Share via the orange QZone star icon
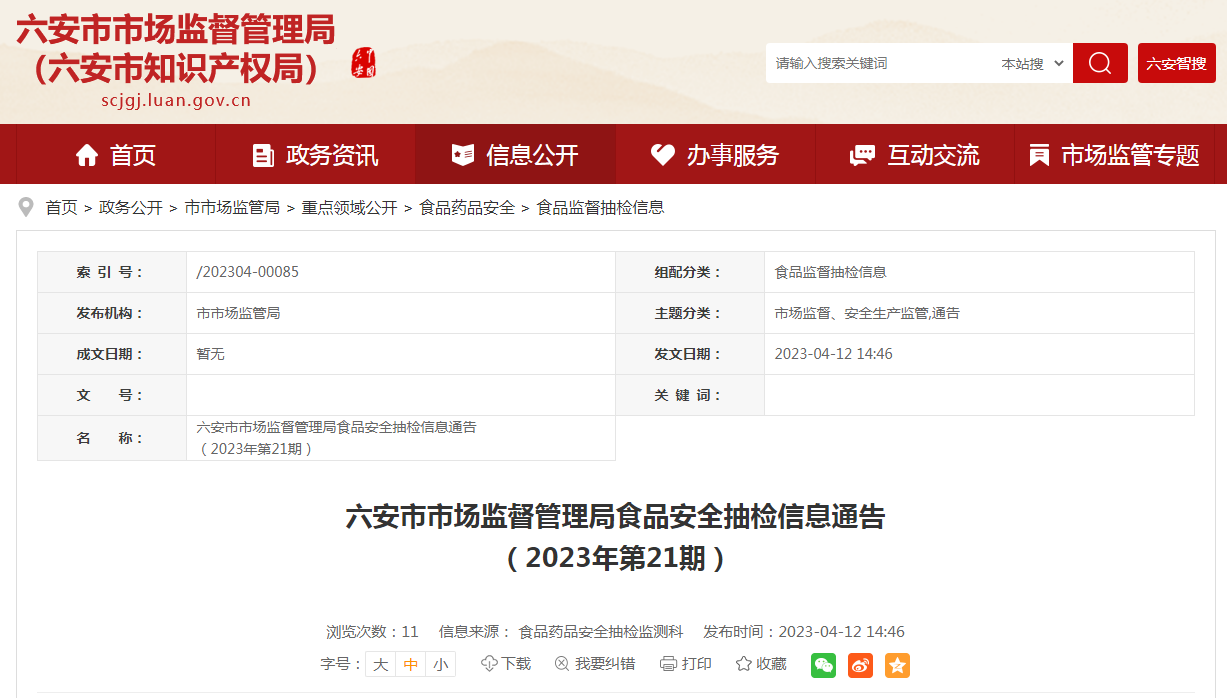1227x698 pixels. [897, 665]
